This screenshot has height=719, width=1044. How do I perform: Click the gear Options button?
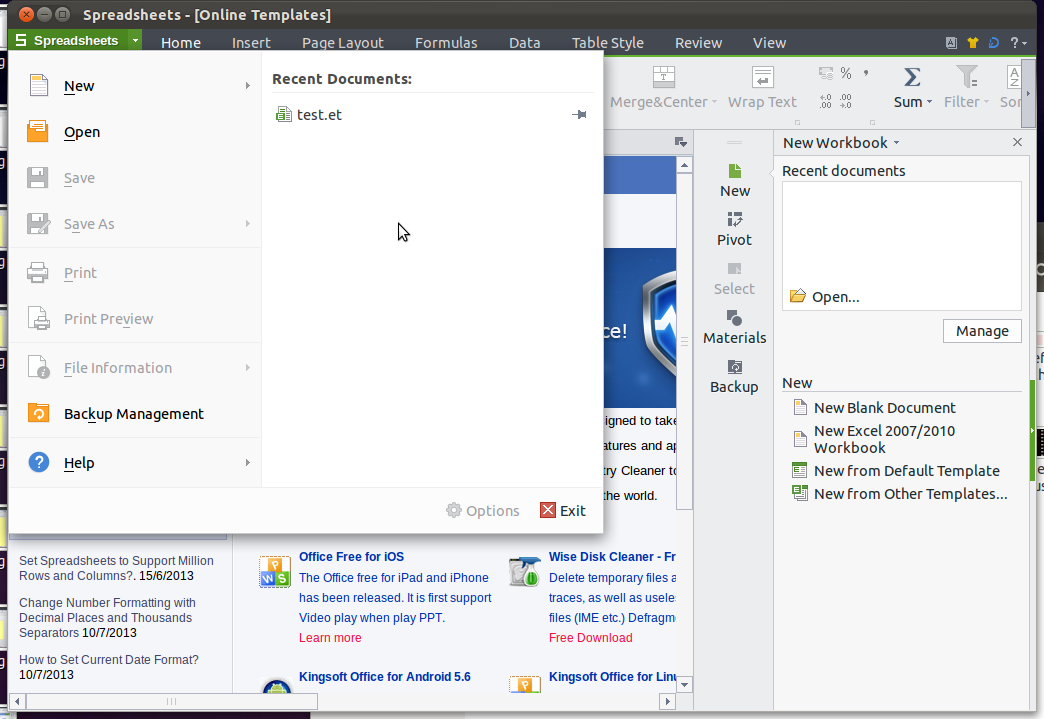(x=483, y=510)
